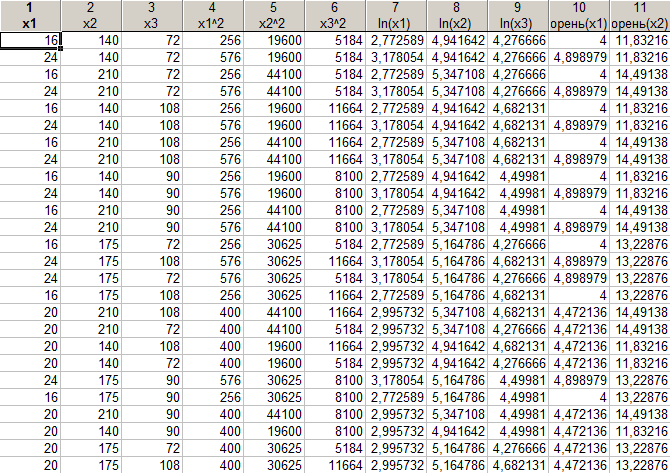Screen dimensions: 670x473
Task: Select the ln(x2) column header
Action: coord(457,15)
